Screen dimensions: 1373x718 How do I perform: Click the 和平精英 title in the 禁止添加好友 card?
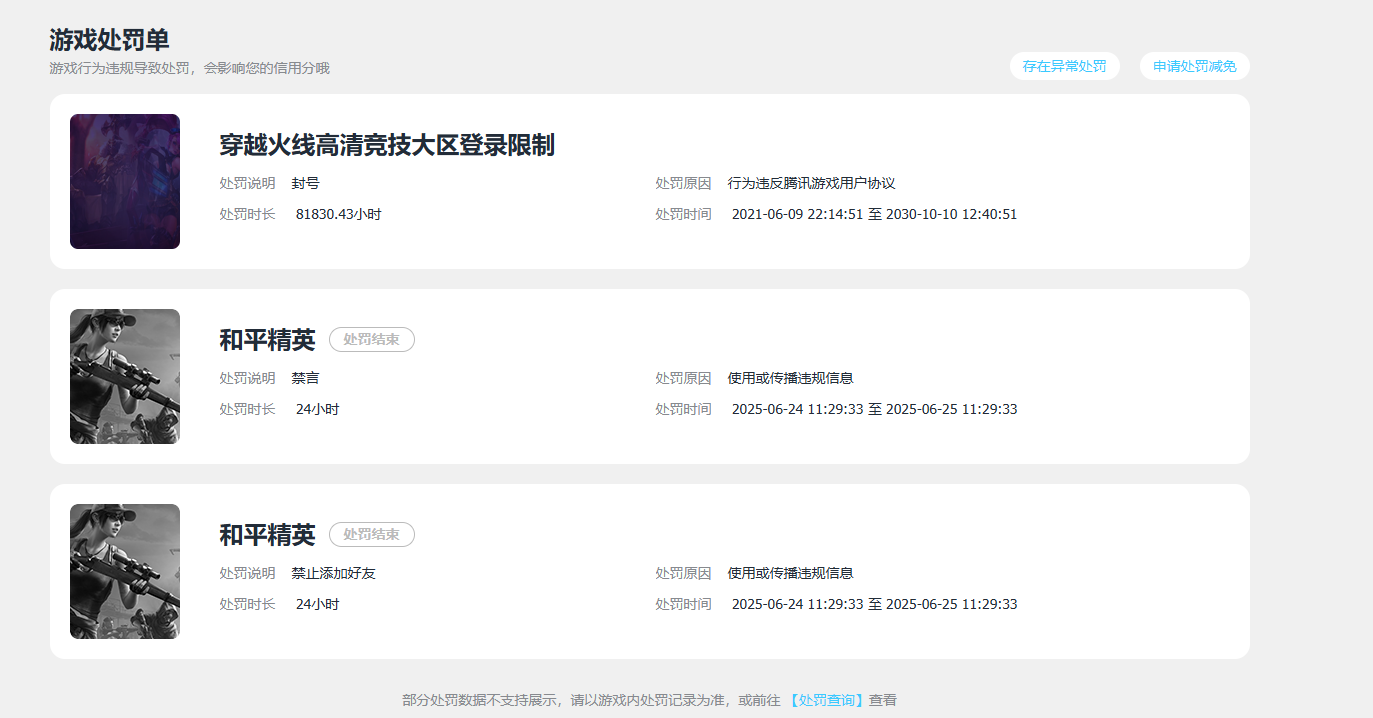pyautogui.click(x=267, y=535)
